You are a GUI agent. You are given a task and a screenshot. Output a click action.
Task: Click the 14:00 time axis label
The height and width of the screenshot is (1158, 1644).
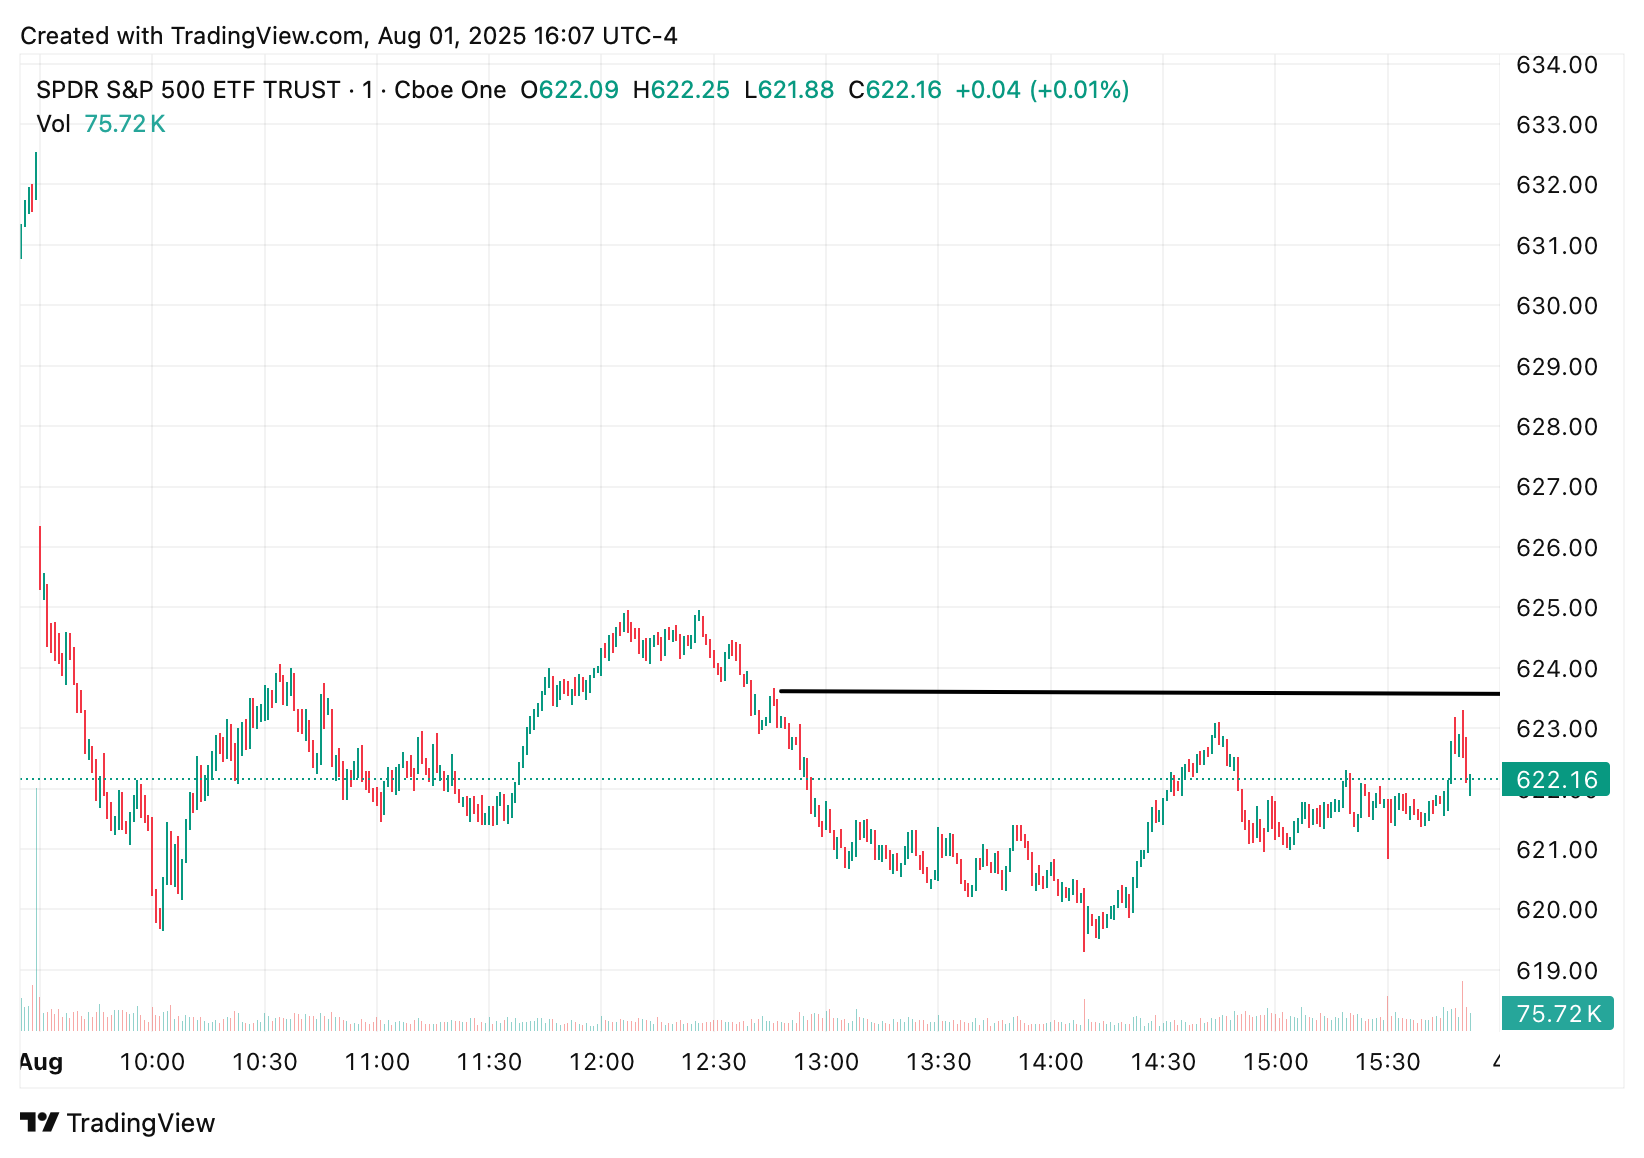pos(1051,1062)
